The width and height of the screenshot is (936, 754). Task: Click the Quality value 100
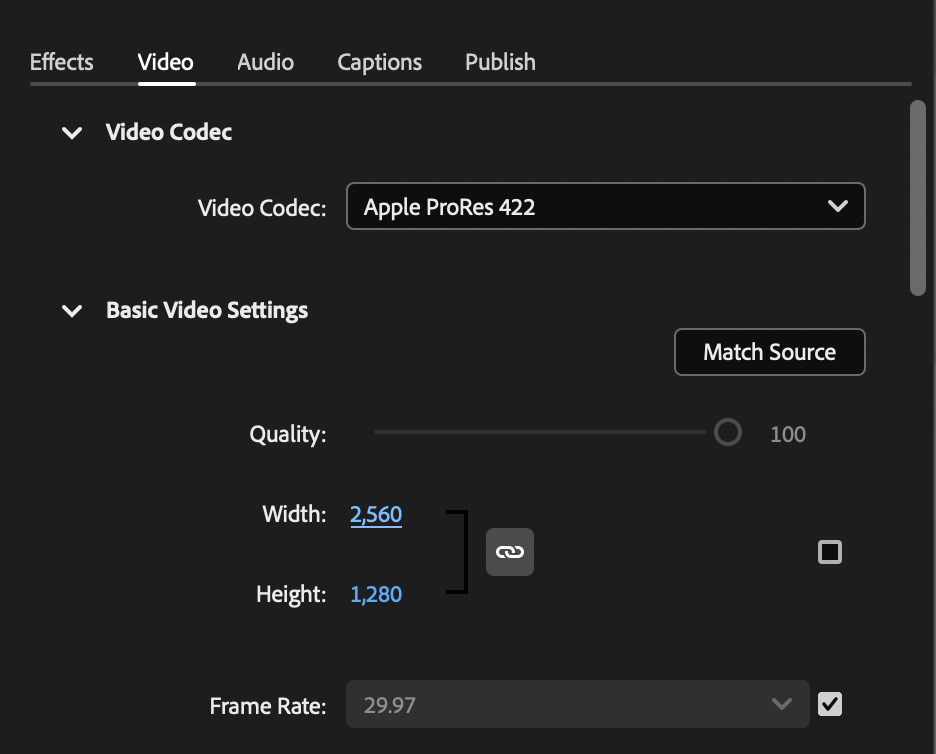tap(788, 434)
